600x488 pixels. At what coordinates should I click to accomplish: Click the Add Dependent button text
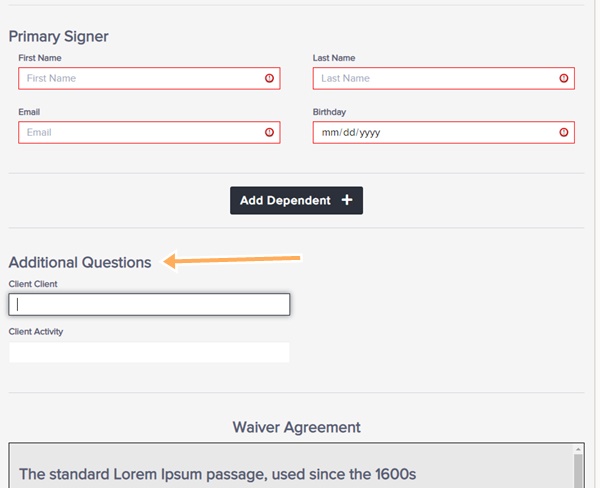[x=285, y=200]
